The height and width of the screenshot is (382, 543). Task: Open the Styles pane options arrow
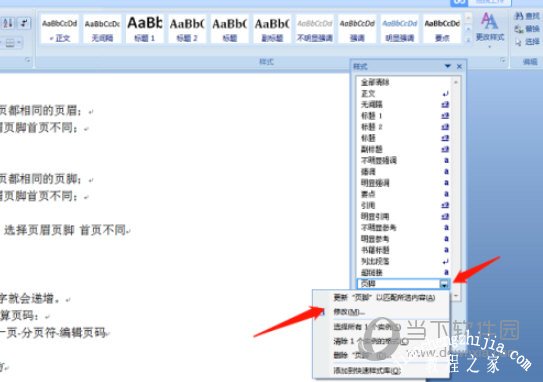tap(447, 66)
